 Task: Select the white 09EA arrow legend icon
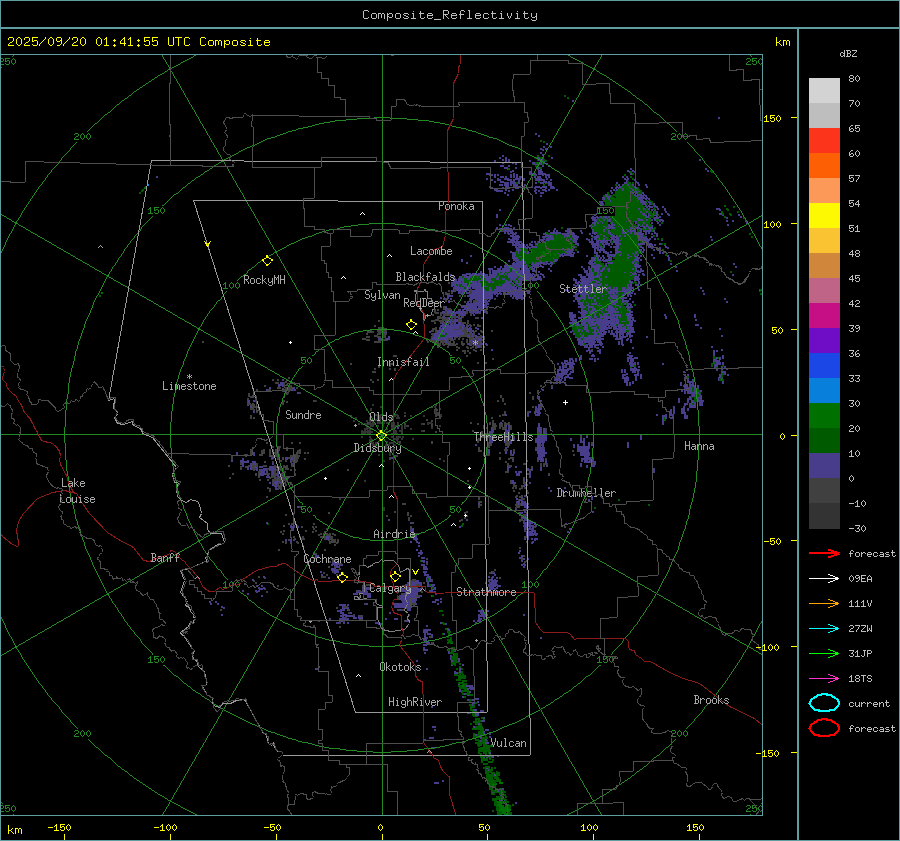pos(824,578)
